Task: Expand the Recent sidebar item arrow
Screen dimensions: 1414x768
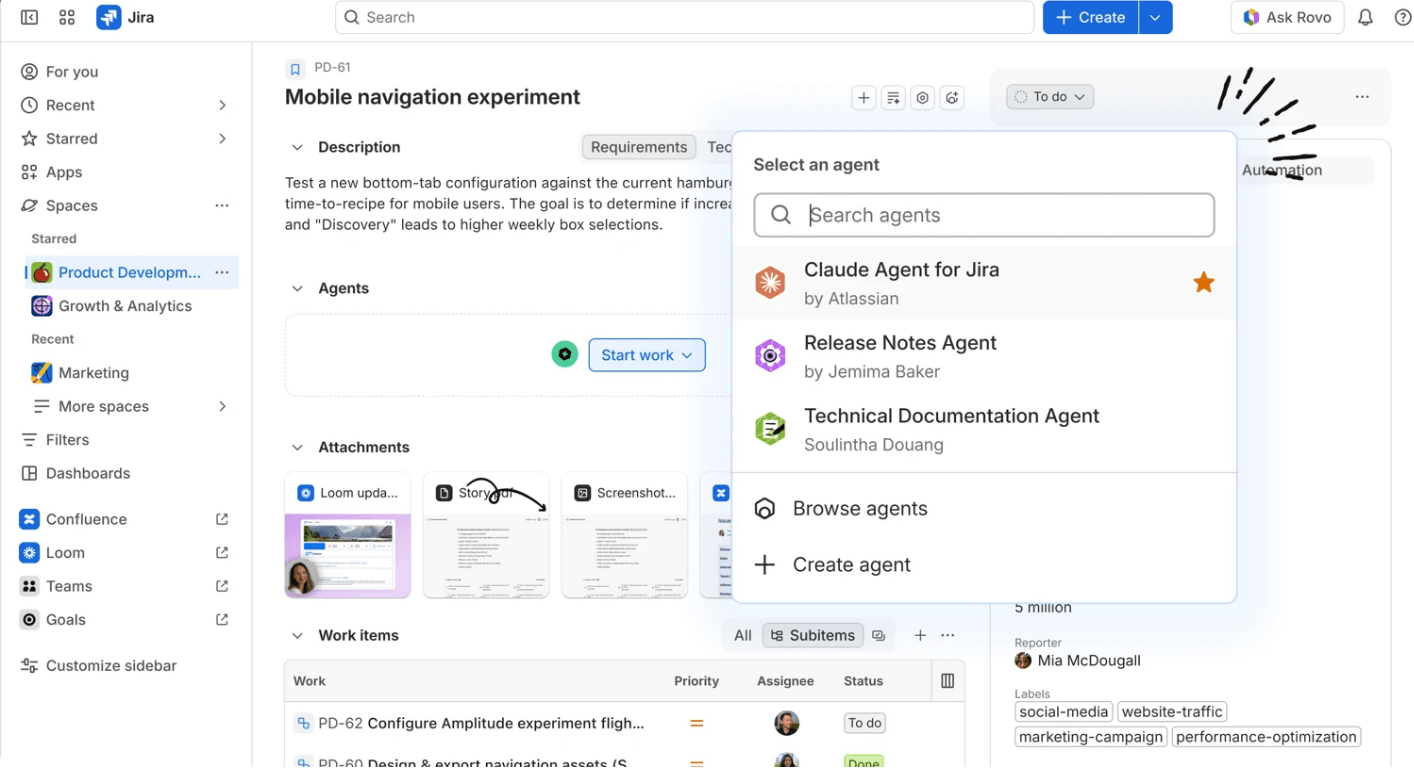Action: [222, 105]
